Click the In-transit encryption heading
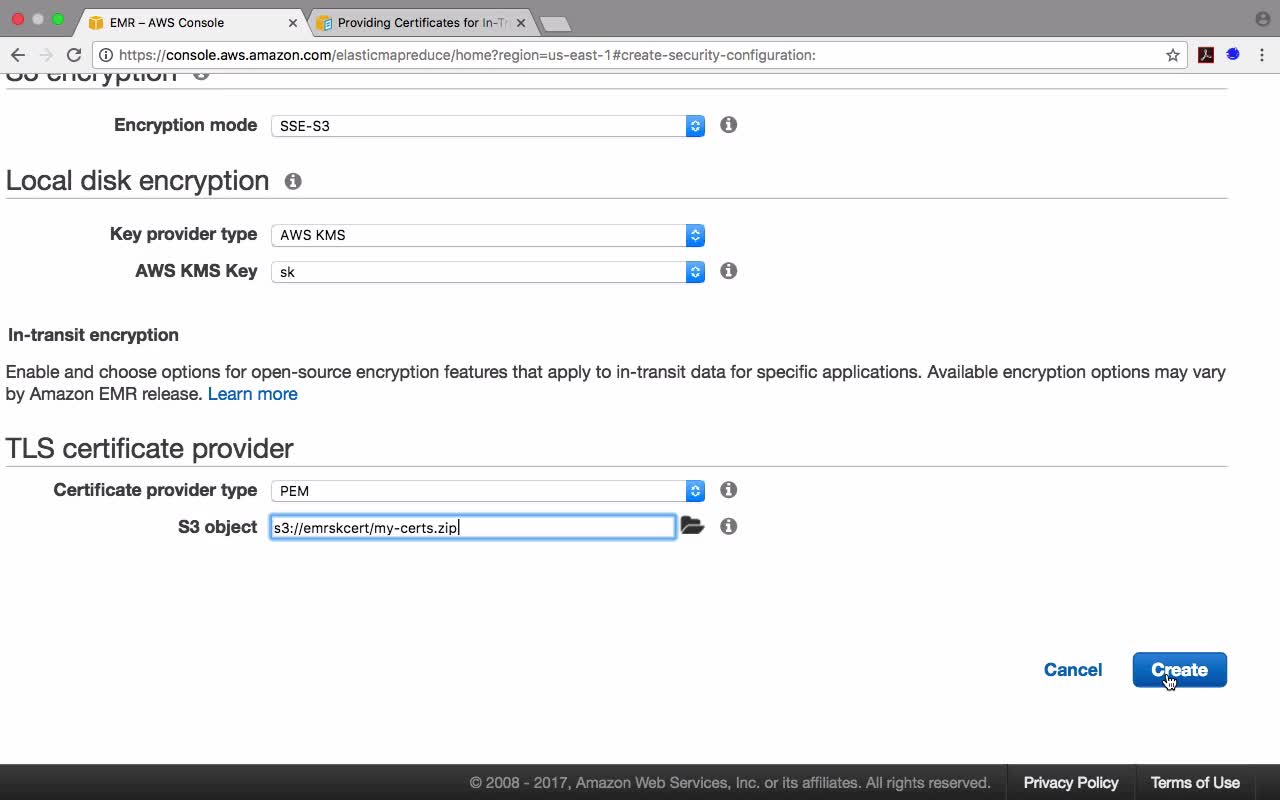The width and height of the screenshot is (1280, 800). point(93,335)
